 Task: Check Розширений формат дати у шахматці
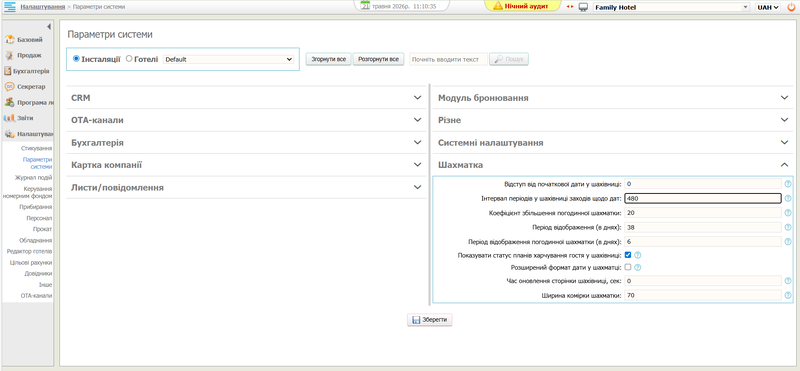[x=628, y=267]
